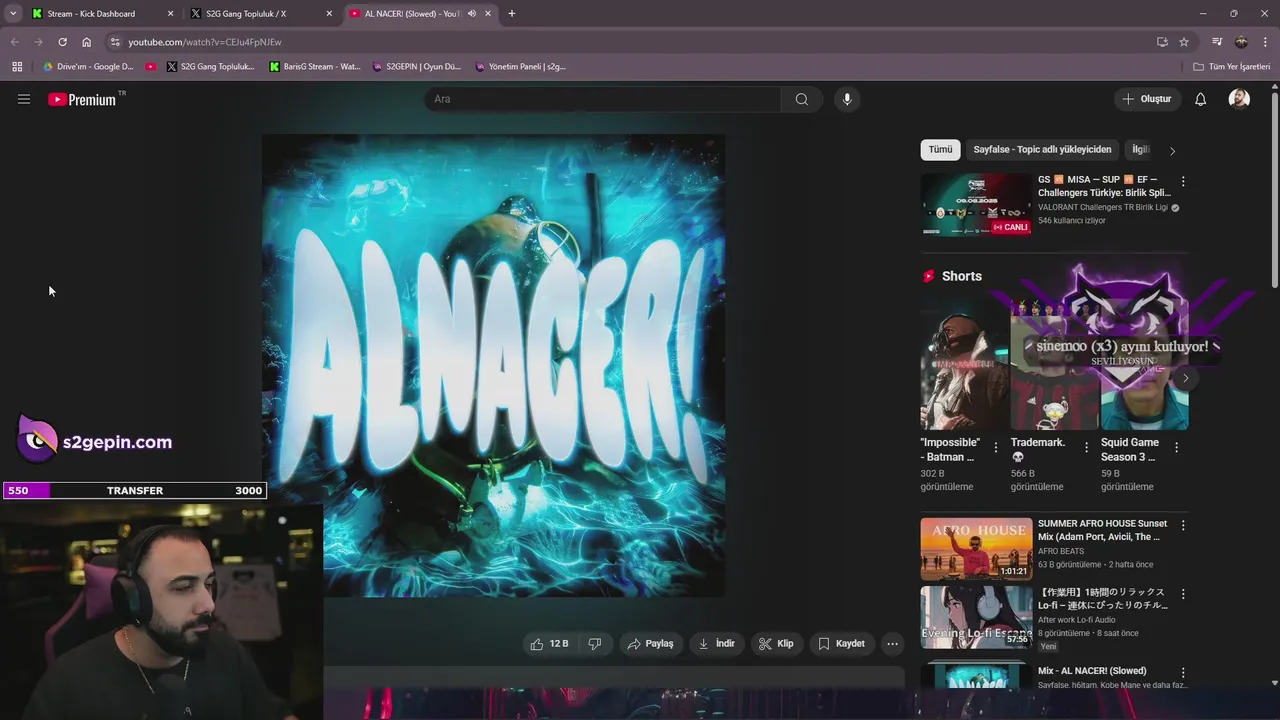Viewport: 1280px width, 720px height.
Task: Click the SUMMER AFRO HOUSE Sunset Mix title
Action: coord(1102,530)
